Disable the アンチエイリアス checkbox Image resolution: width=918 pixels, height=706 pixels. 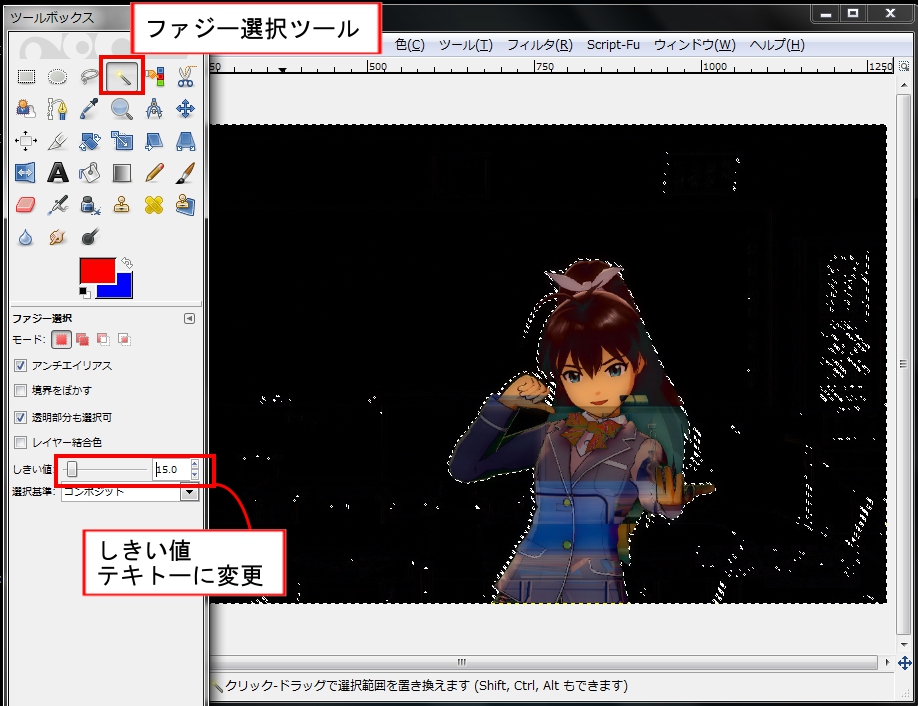21,366
